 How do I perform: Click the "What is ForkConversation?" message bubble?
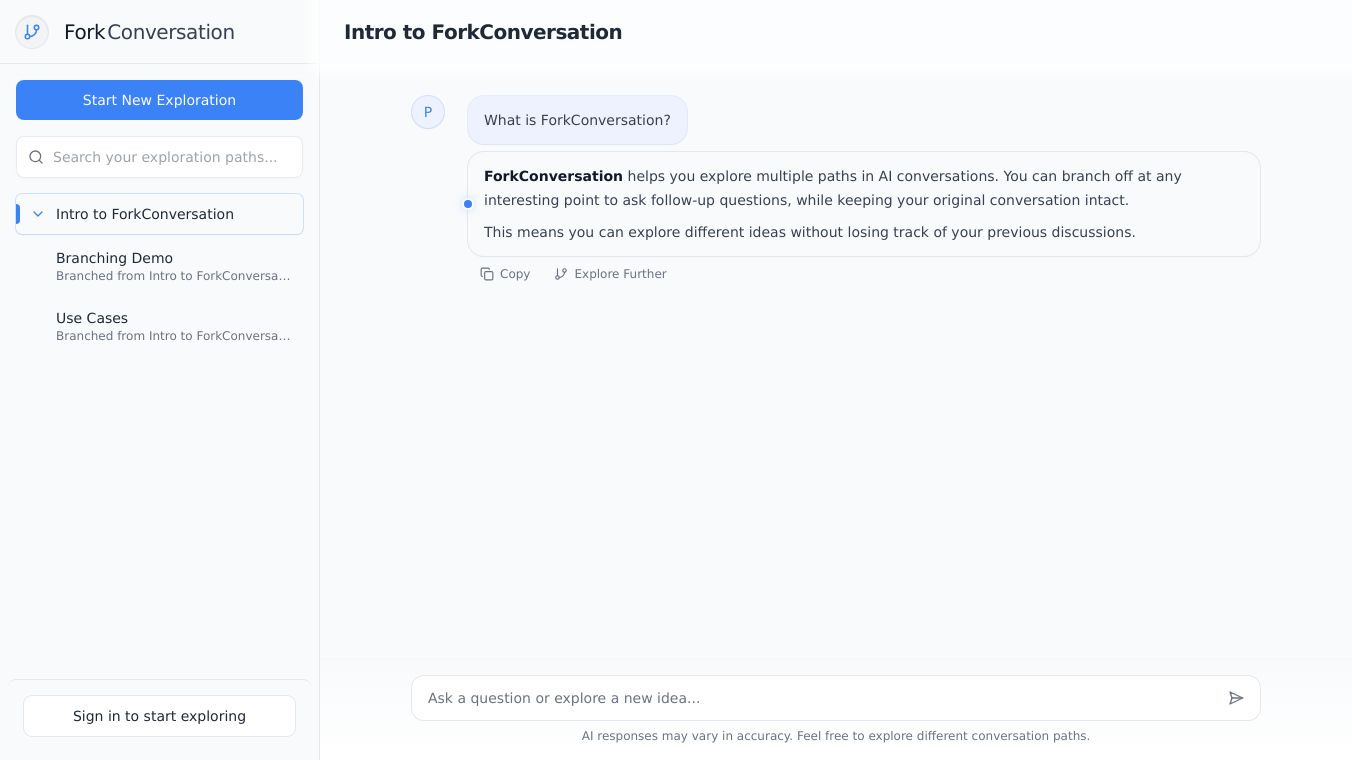[577, 120]
